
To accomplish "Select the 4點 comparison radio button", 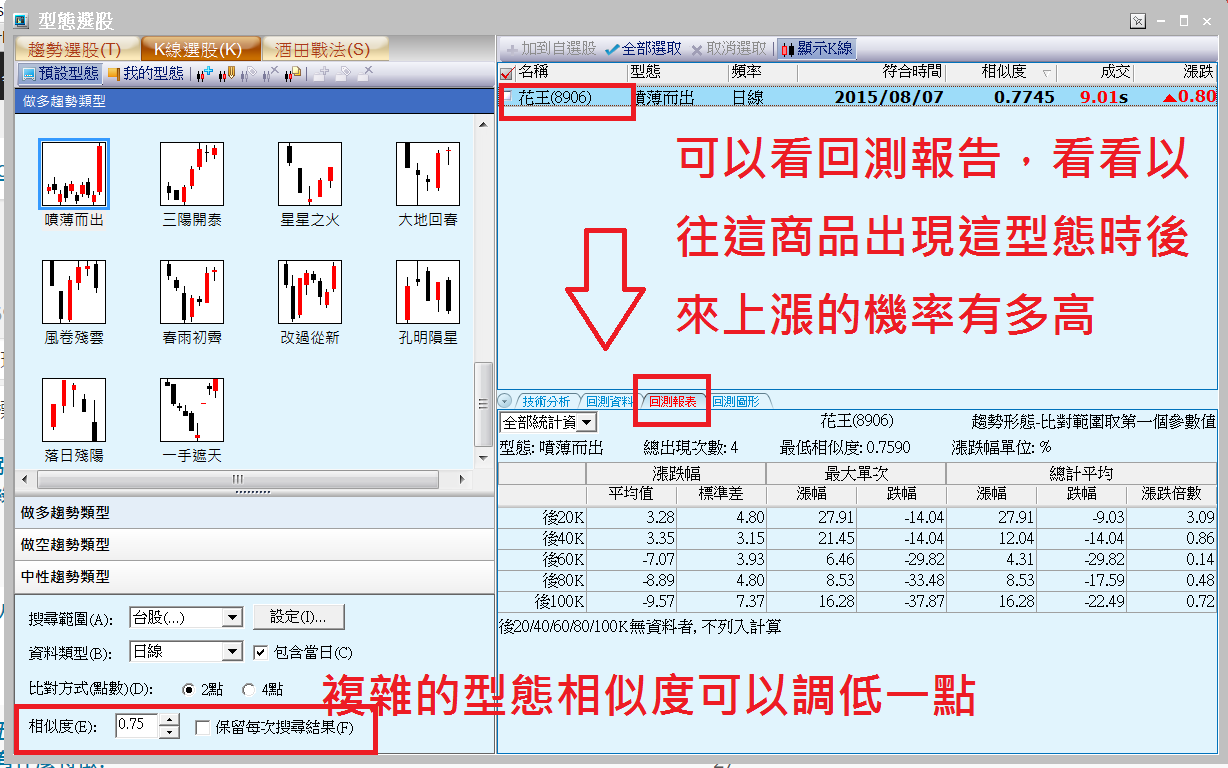I will click(250, 689).
